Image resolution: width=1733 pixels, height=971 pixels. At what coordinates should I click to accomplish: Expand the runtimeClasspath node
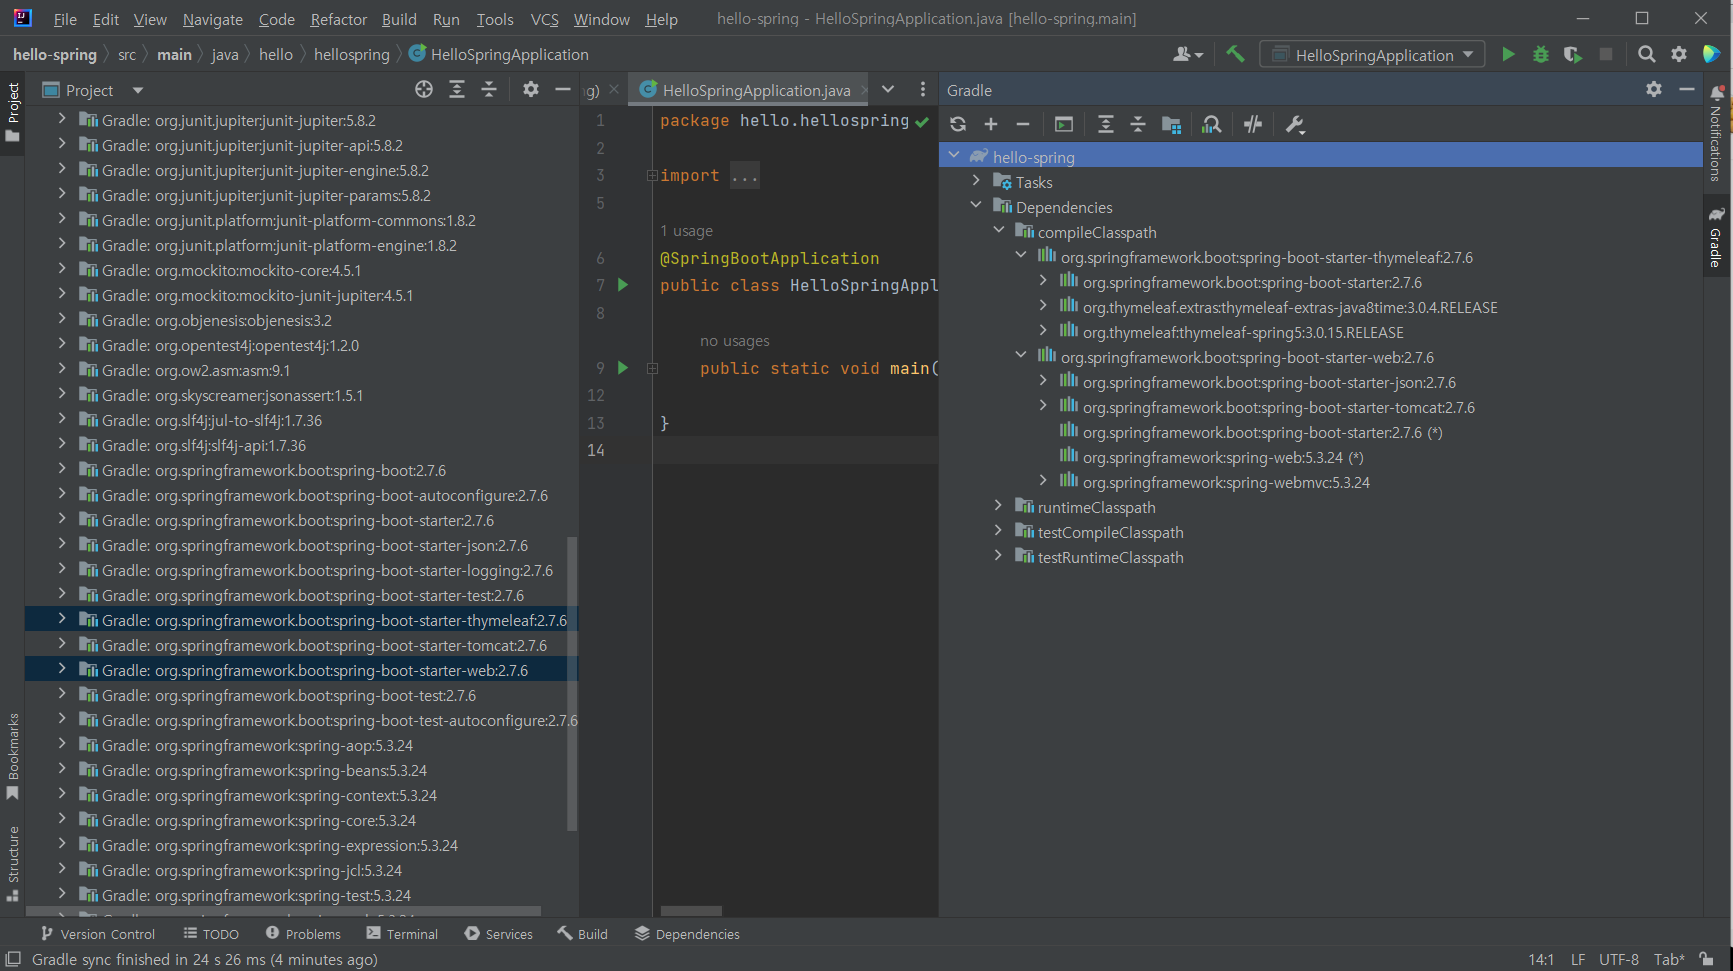coord(998,506)
